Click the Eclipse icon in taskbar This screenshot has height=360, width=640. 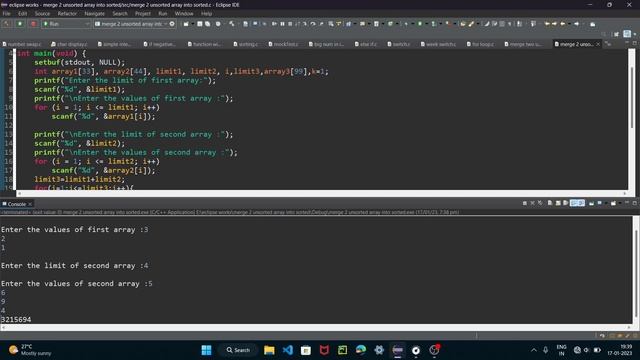click(x=398, y=350)
